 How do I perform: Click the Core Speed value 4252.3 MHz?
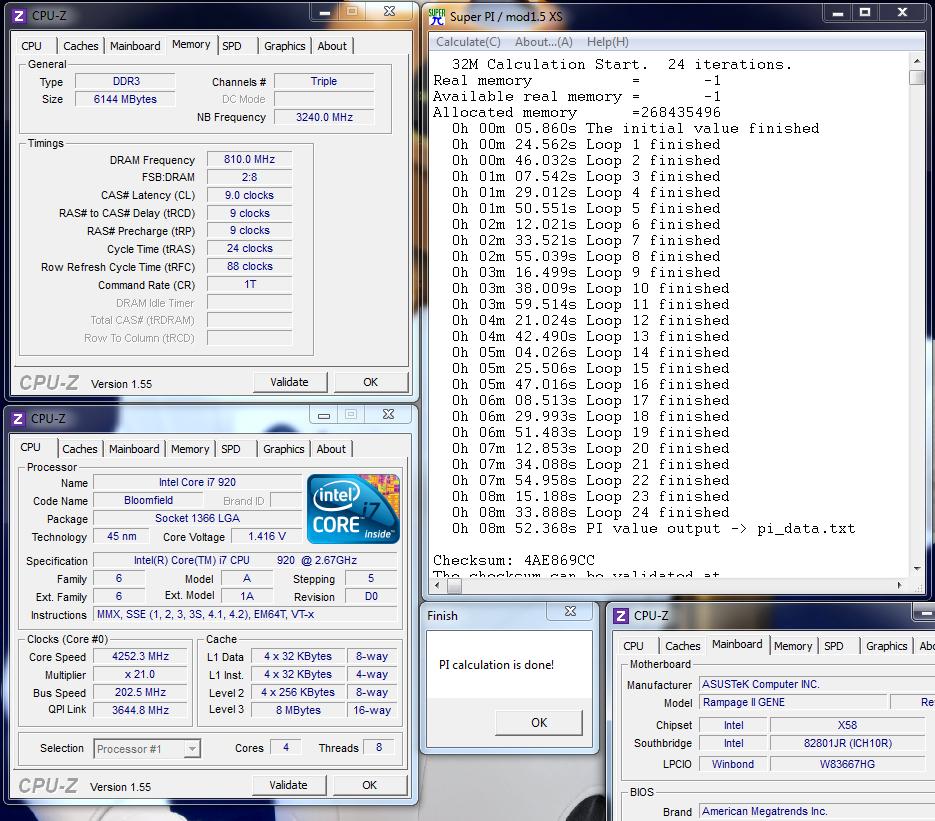[x=141, y=656]
